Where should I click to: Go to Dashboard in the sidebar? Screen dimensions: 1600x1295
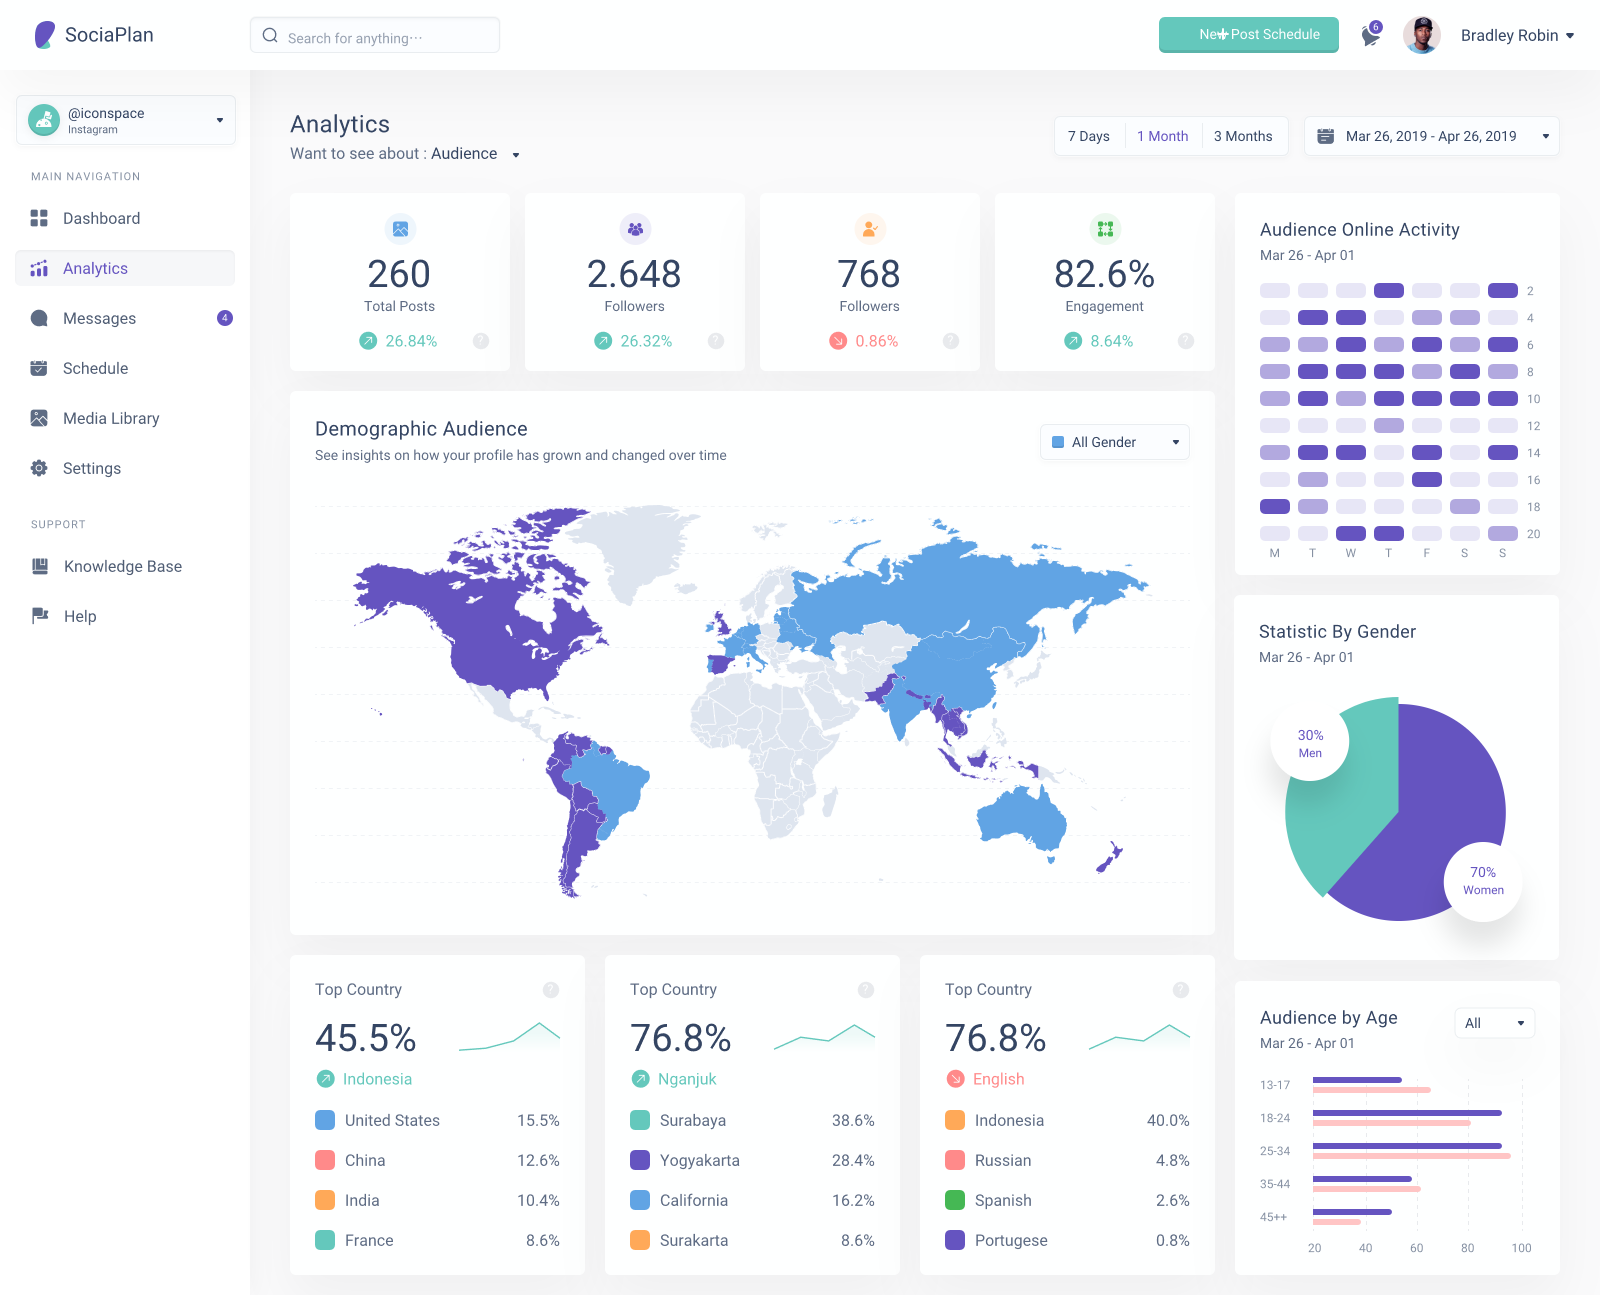tap(125, 218)
